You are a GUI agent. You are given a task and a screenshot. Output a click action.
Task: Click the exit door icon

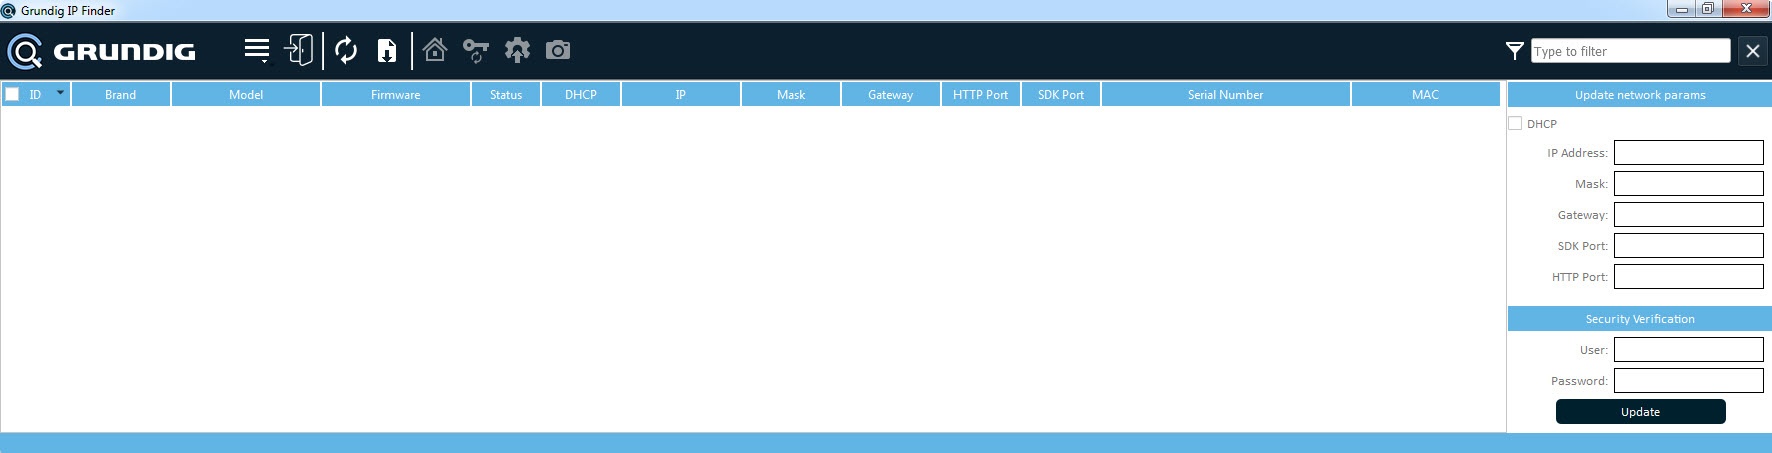(x=298, y=50)
